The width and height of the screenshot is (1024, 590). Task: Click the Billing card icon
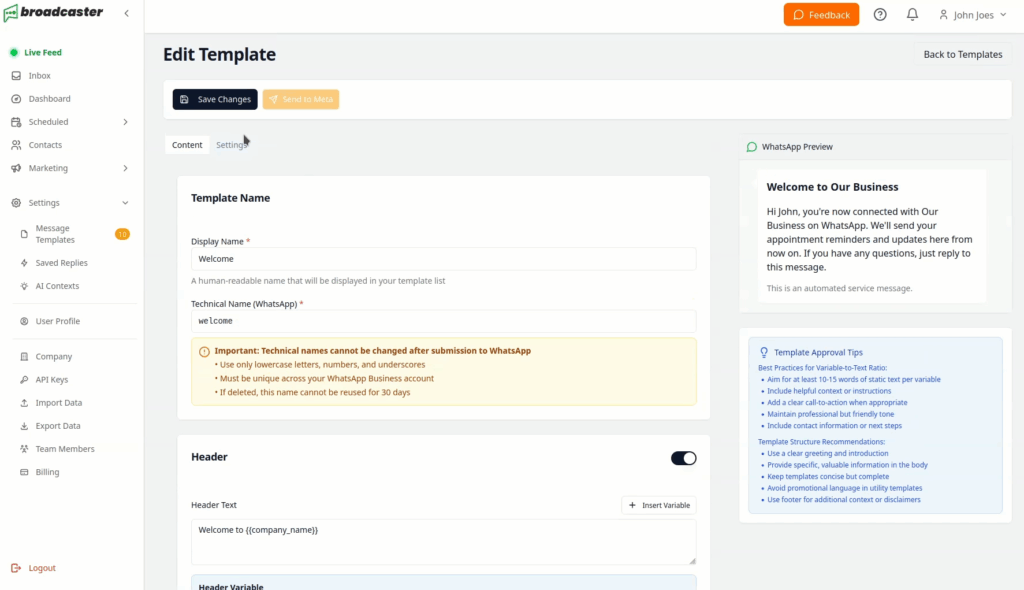coord(24,472)
